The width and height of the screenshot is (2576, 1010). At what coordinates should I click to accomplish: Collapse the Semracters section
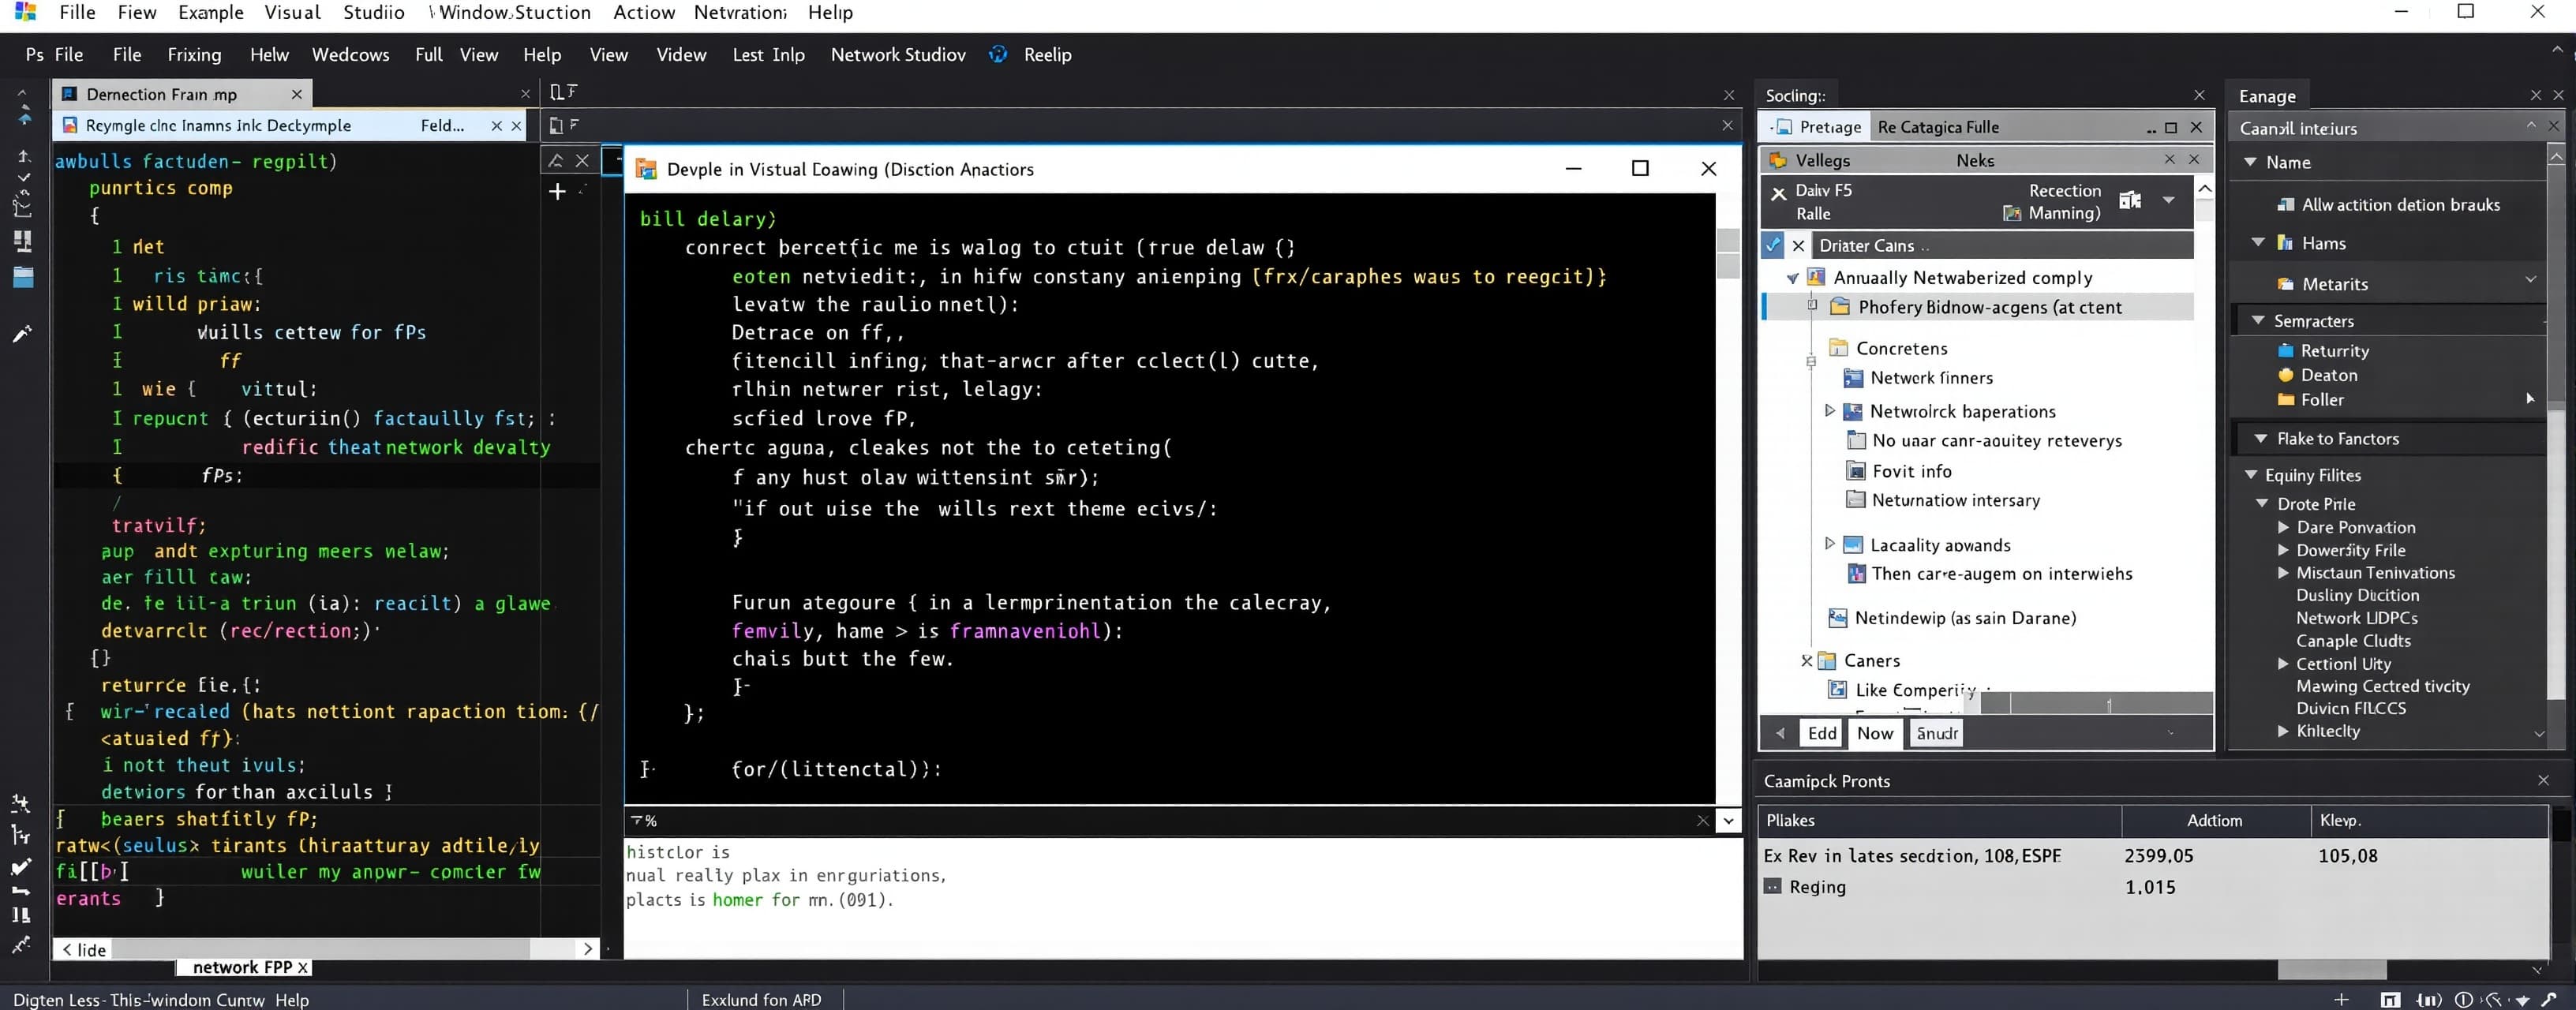(2257, 320)
